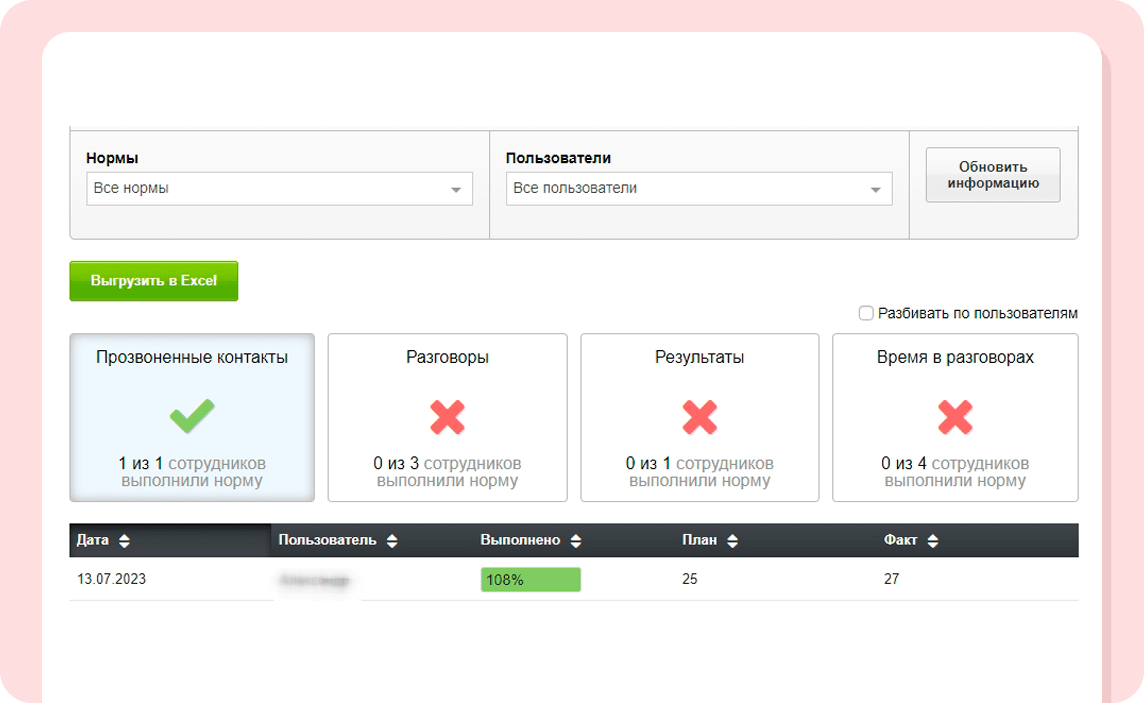
Task: Sort by Выполнено column arrows
Action: click(x=576, y=540)
